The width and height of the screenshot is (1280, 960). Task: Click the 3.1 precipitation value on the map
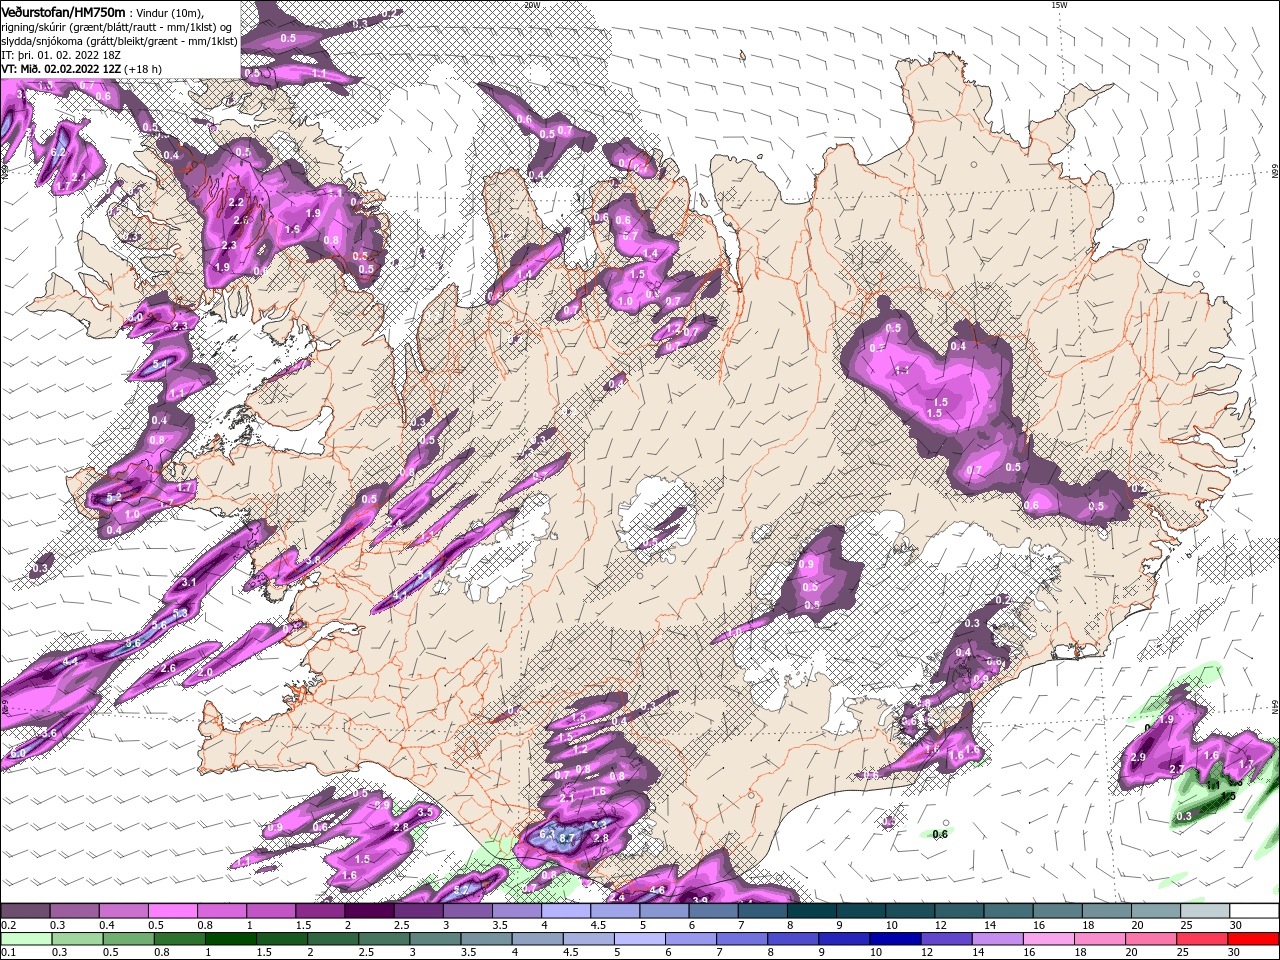click(188, 582)
